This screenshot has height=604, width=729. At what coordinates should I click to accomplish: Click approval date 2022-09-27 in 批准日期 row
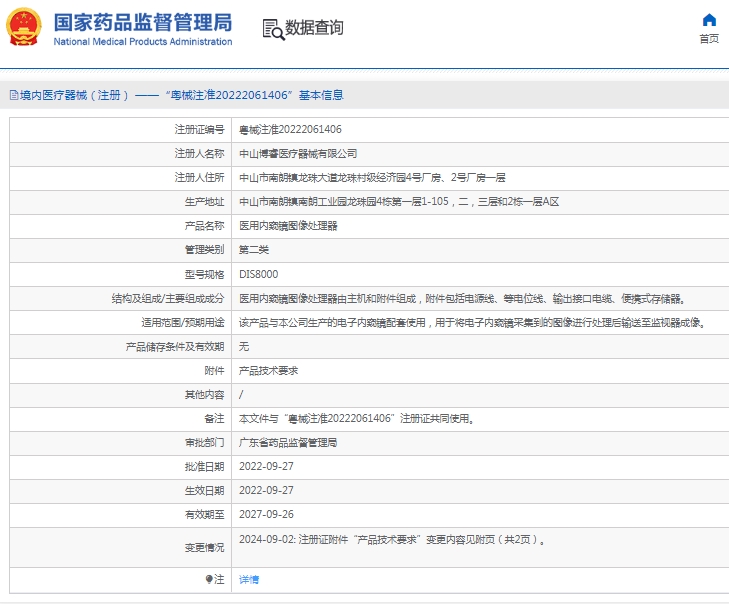(266, 466)
